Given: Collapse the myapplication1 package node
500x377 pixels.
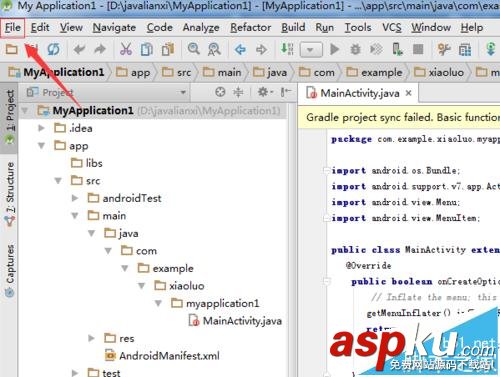Looking at the screenshot, I should (x=158, y=303).
